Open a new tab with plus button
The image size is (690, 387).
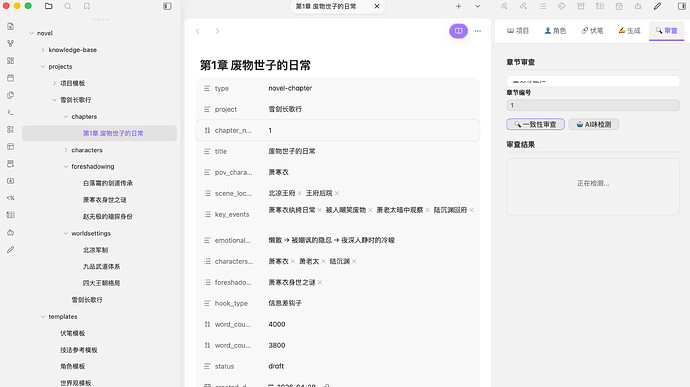point(459,6)
